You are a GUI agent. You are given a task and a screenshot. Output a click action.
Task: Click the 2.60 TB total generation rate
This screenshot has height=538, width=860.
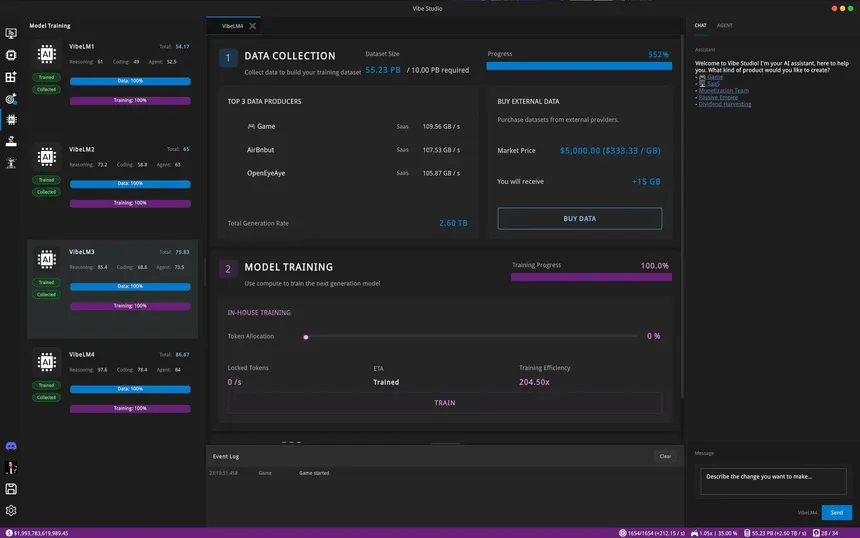(x=453, y=223)
